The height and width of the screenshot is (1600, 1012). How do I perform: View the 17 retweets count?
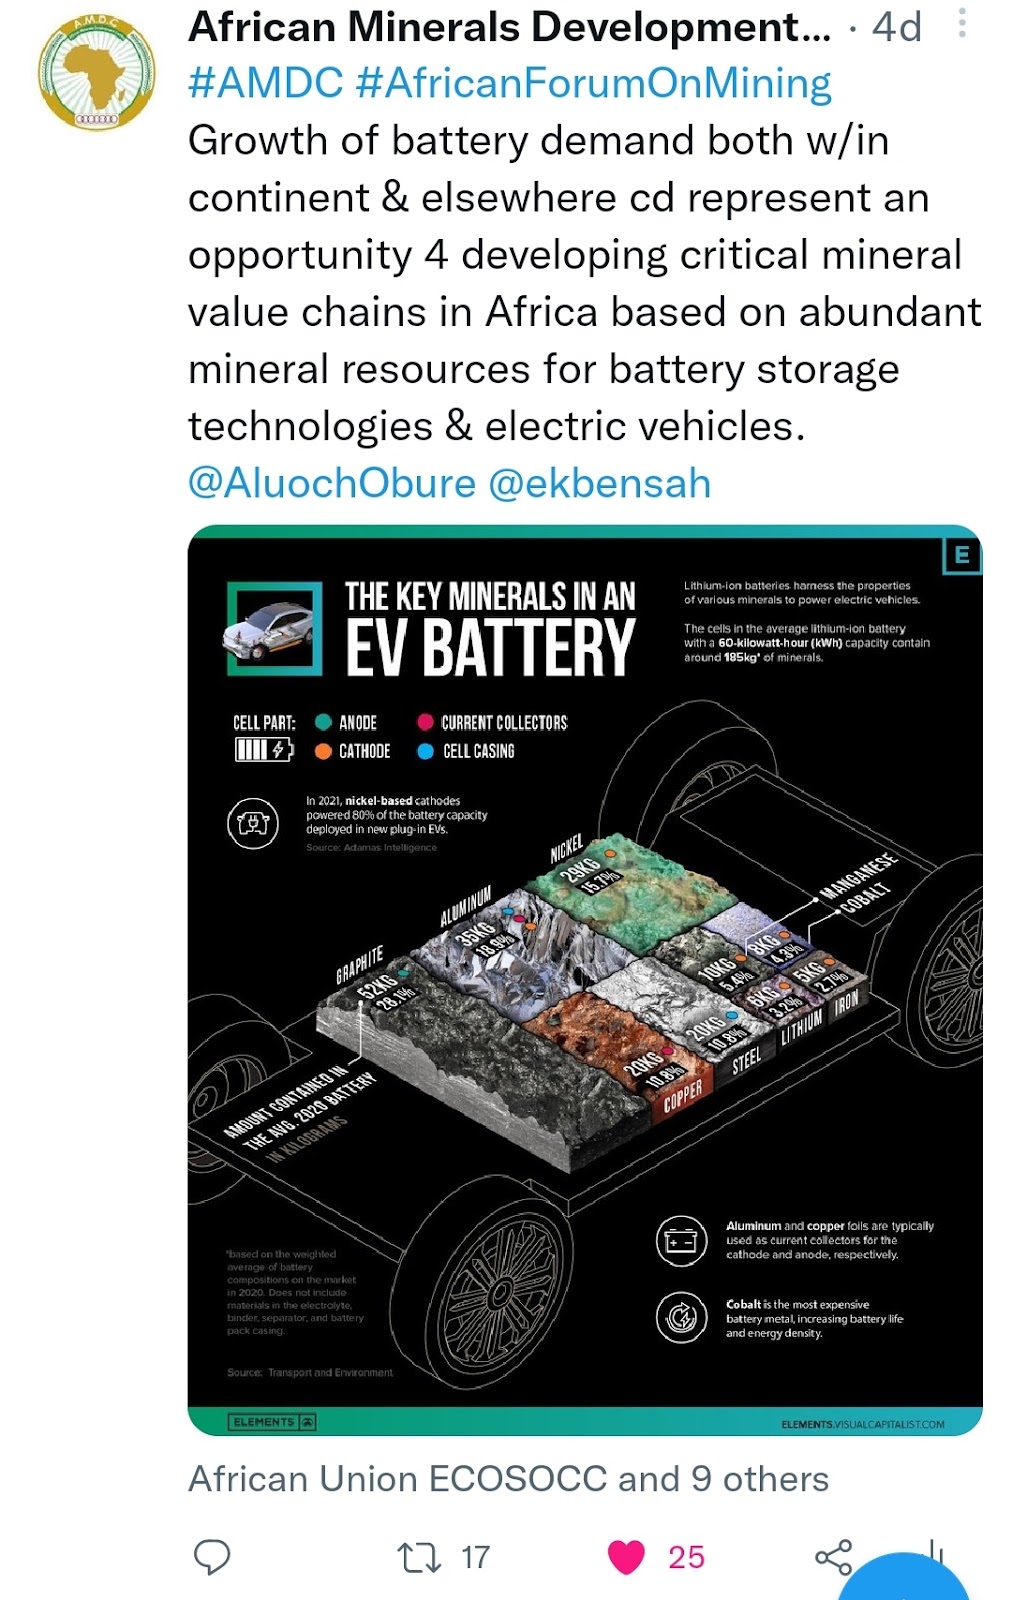[475, 1557]
